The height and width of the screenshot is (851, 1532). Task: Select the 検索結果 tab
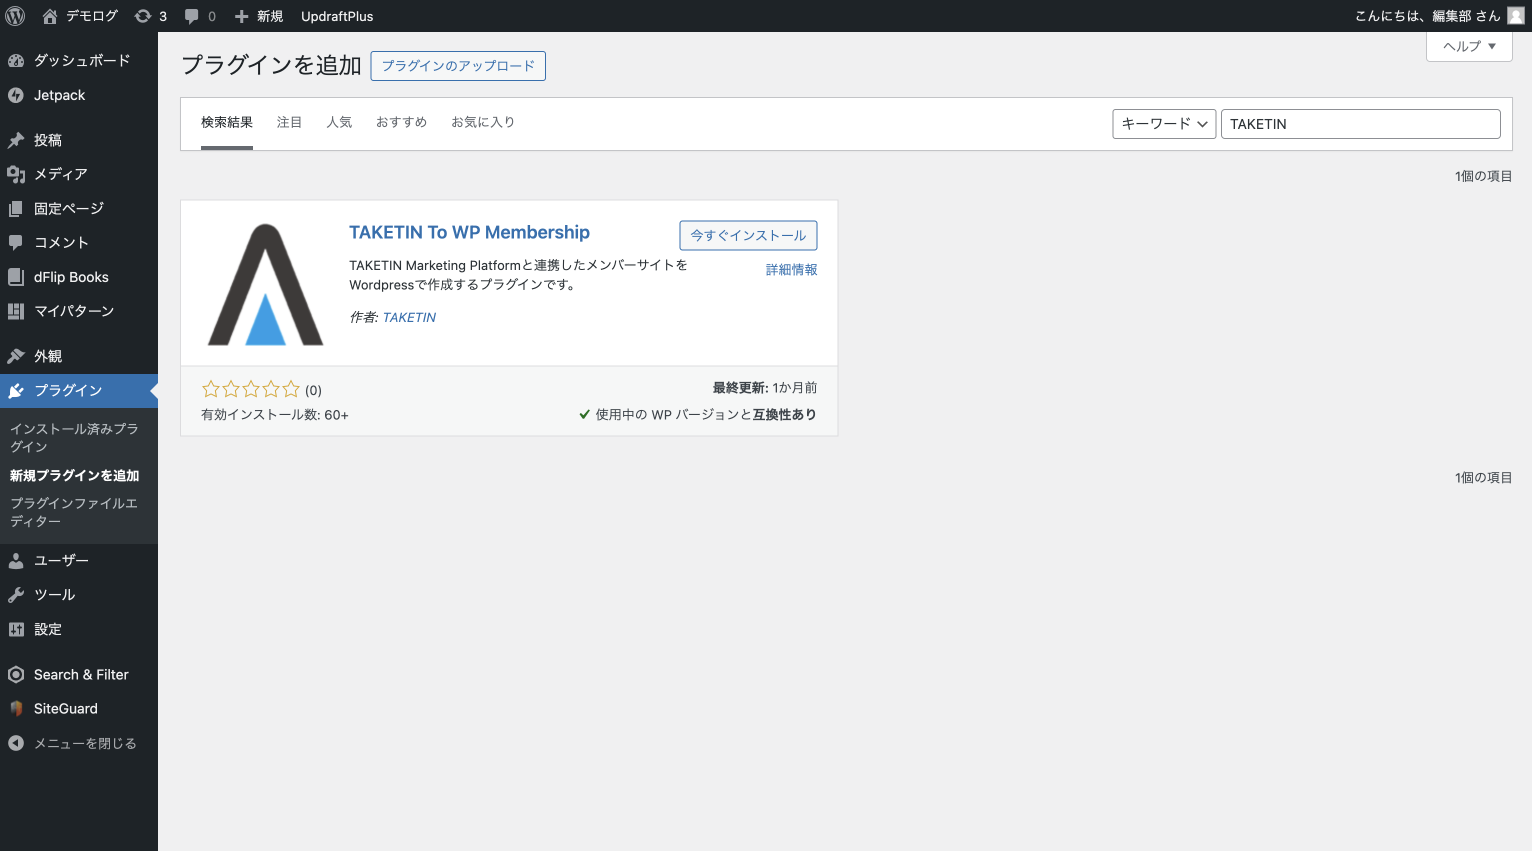tap(227, 122)
